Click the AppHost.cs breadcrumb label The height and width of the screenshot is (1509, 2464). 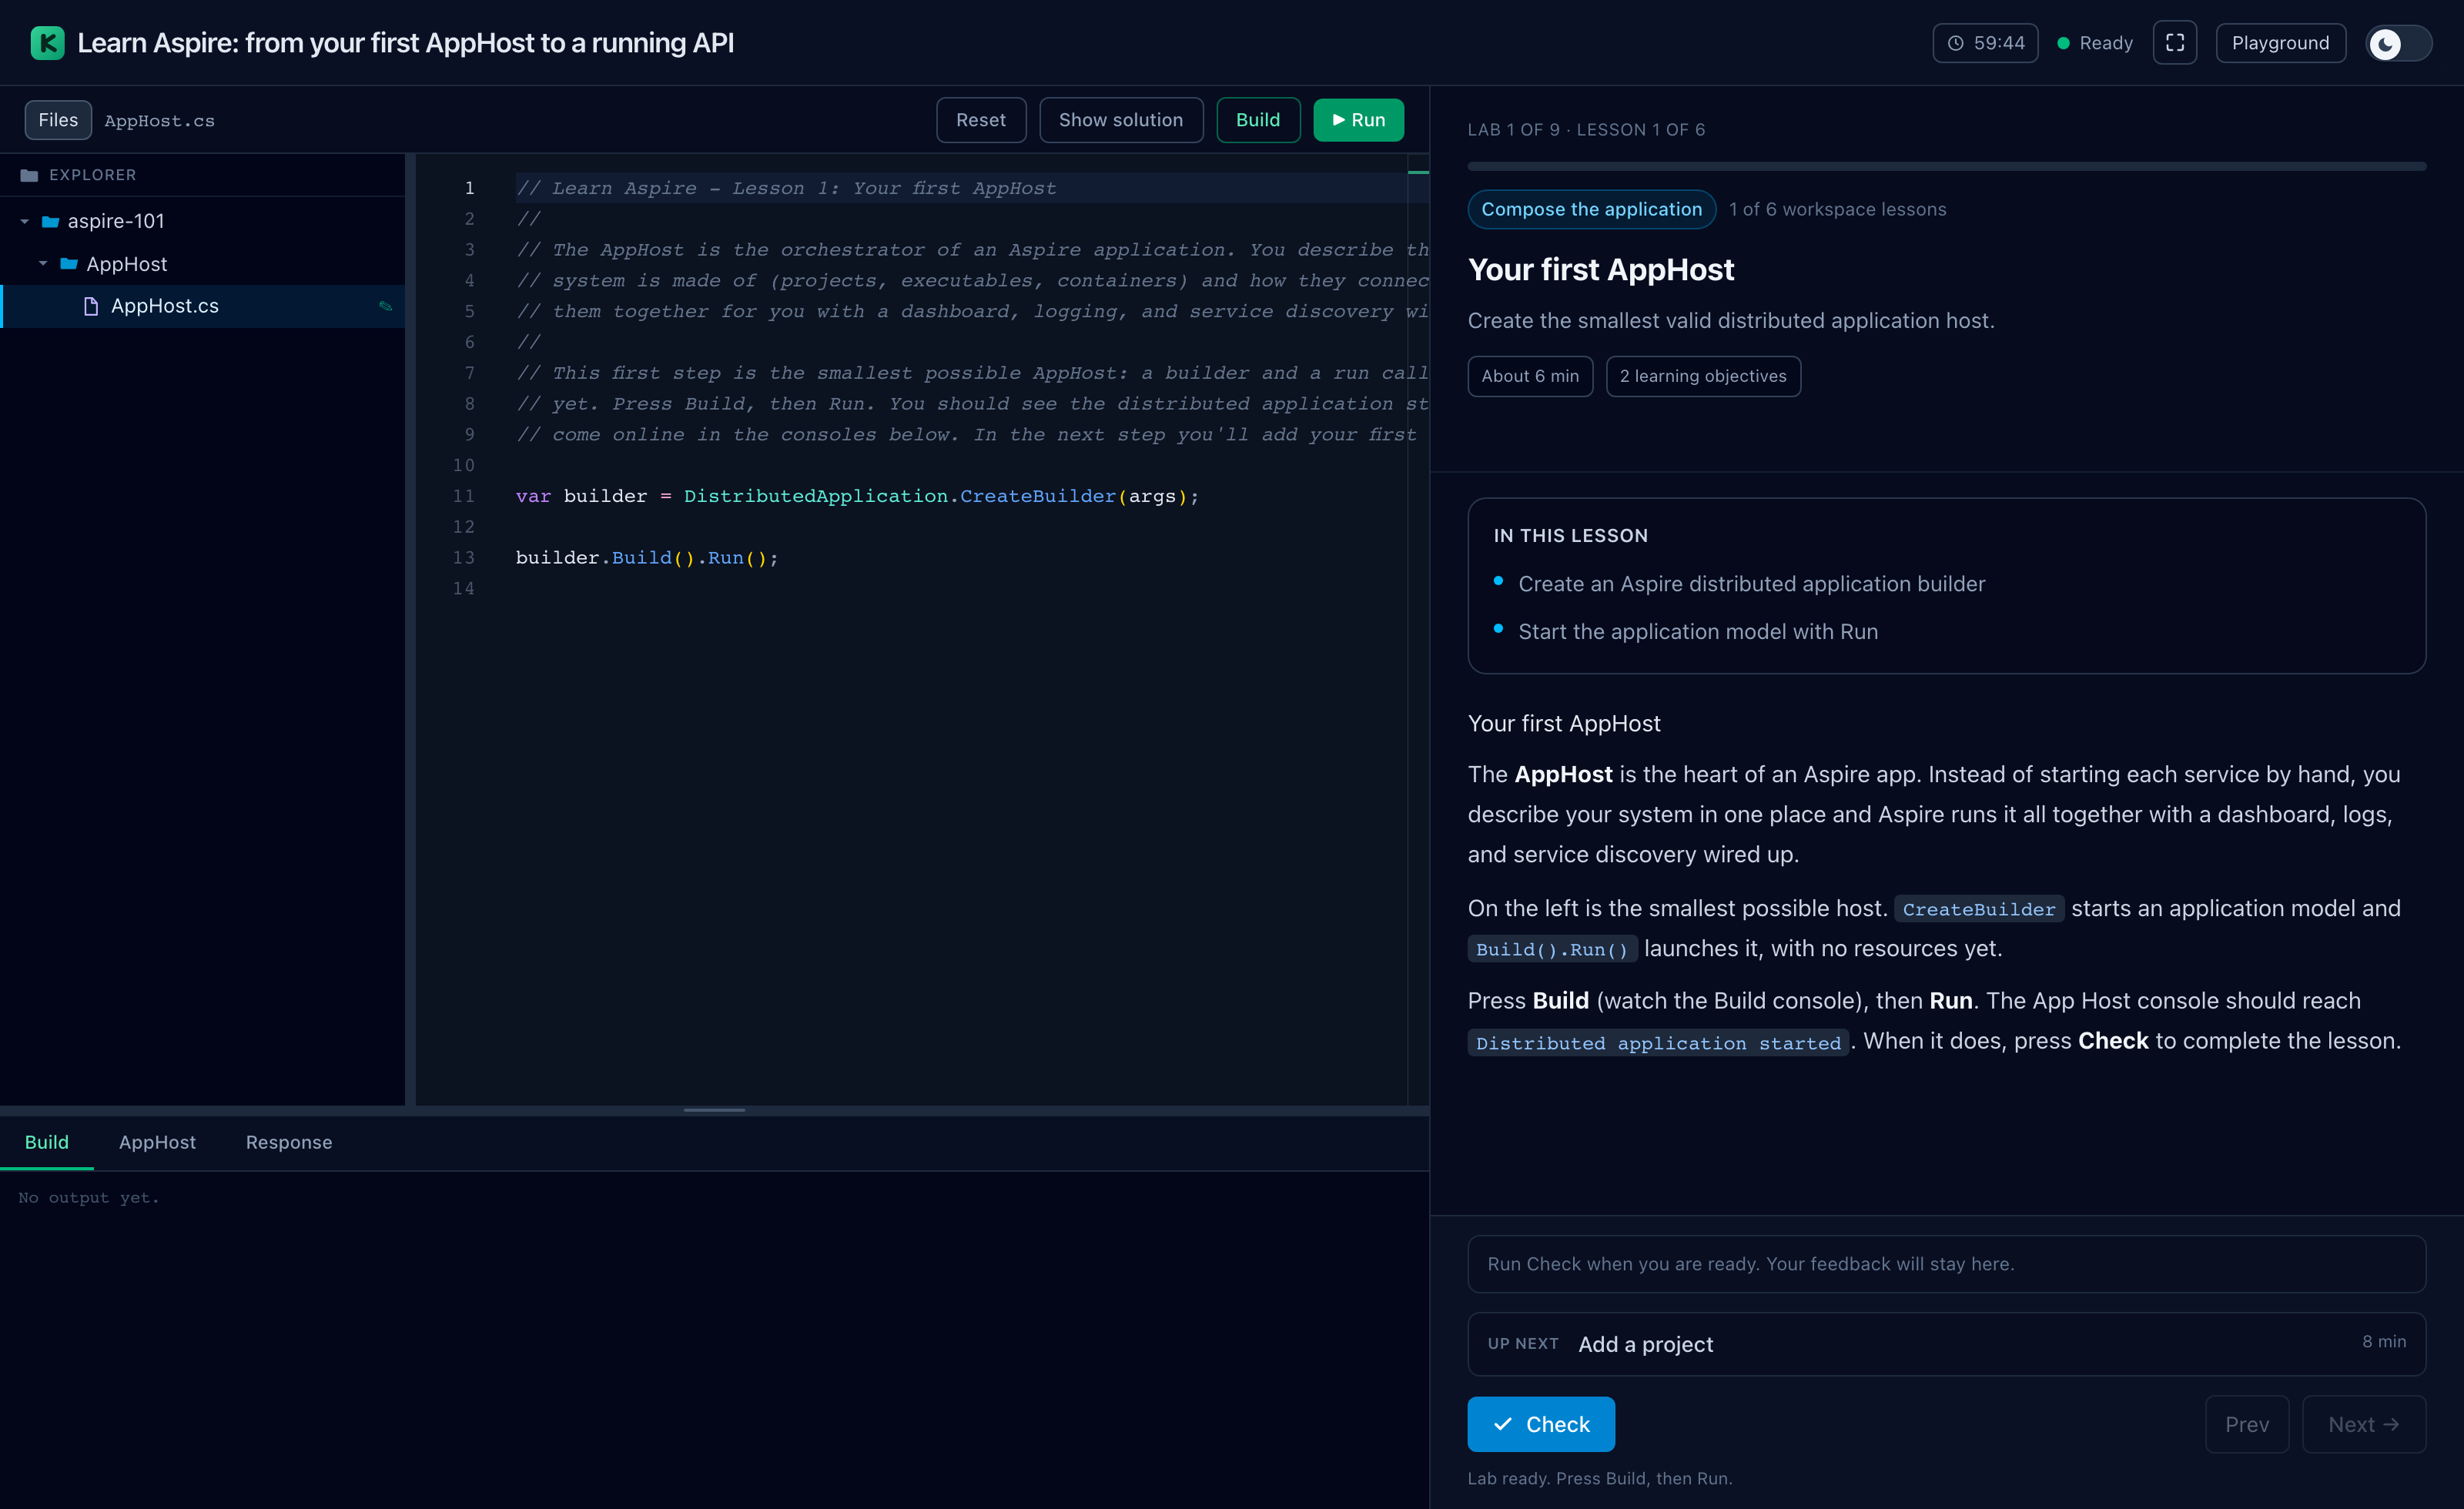159,121
